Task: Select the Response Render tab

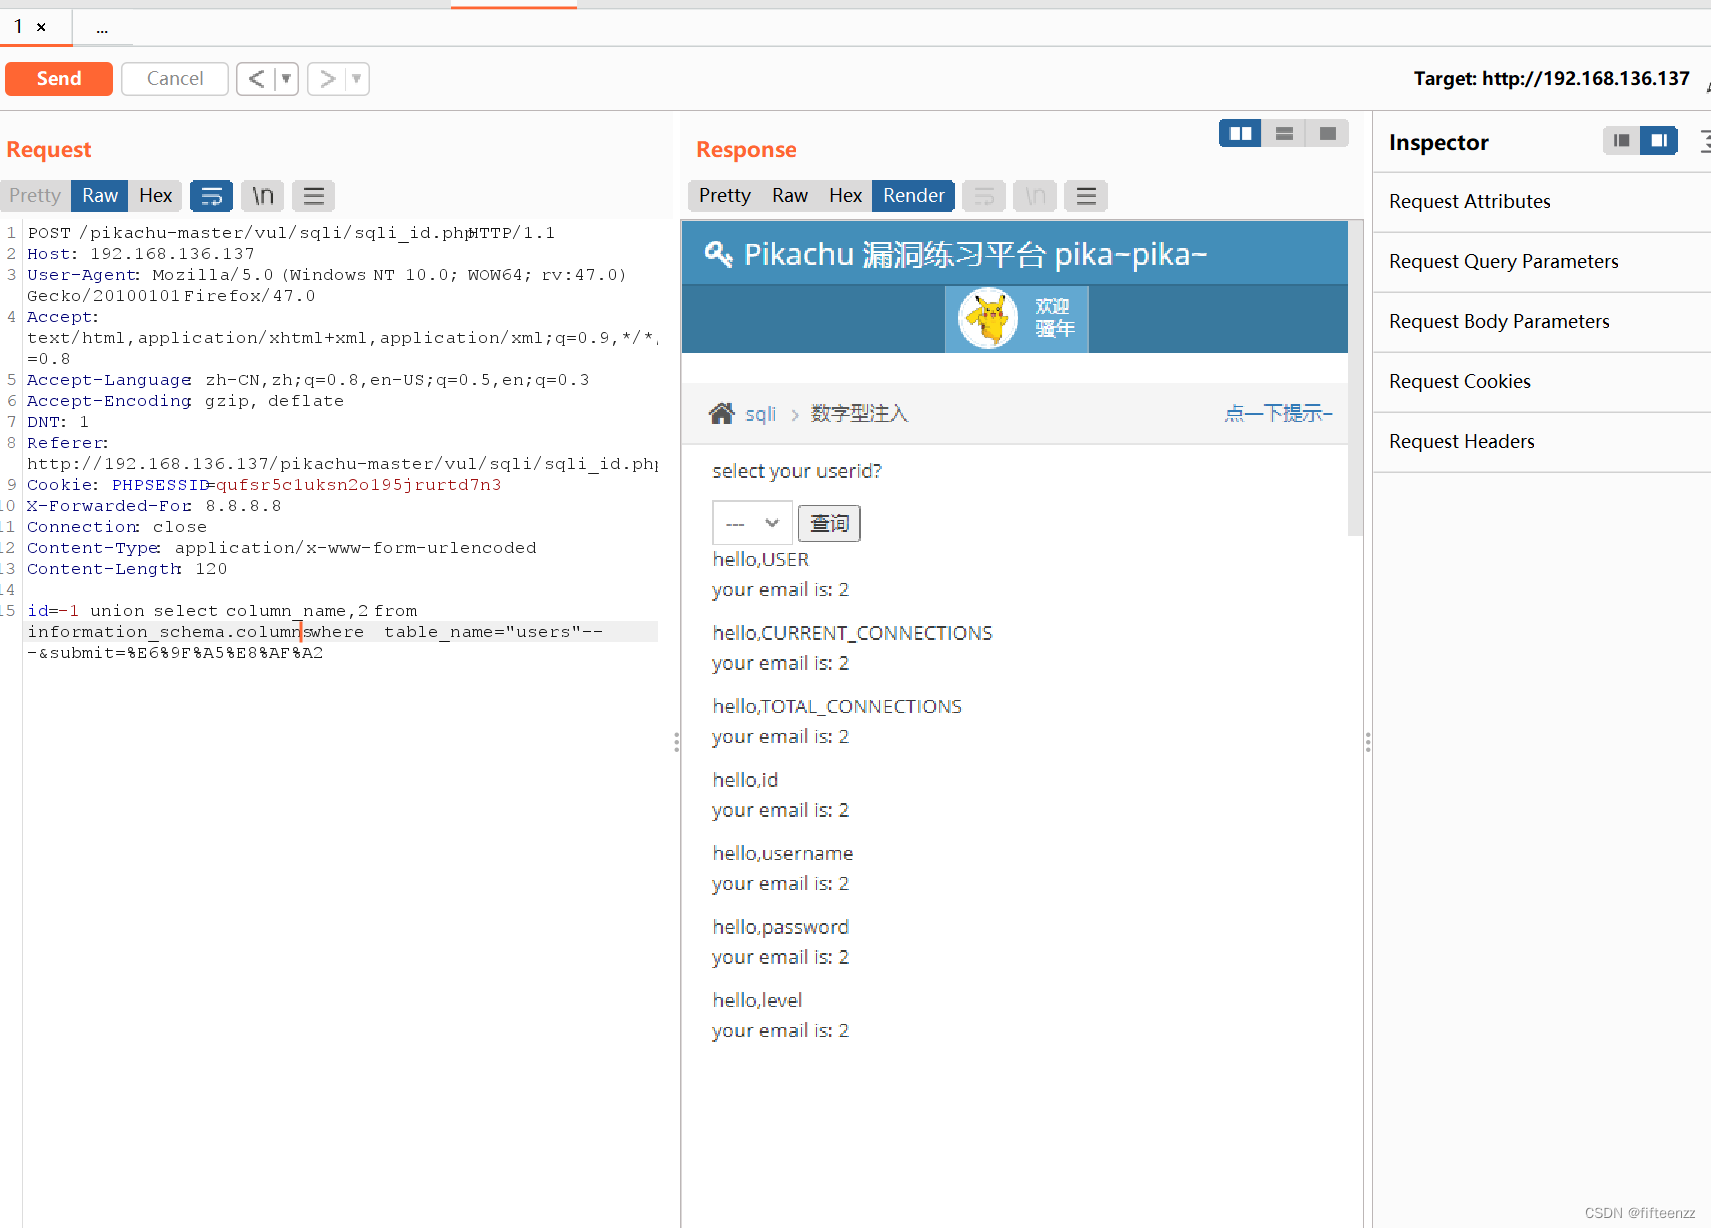Action: tap(914, 195)
